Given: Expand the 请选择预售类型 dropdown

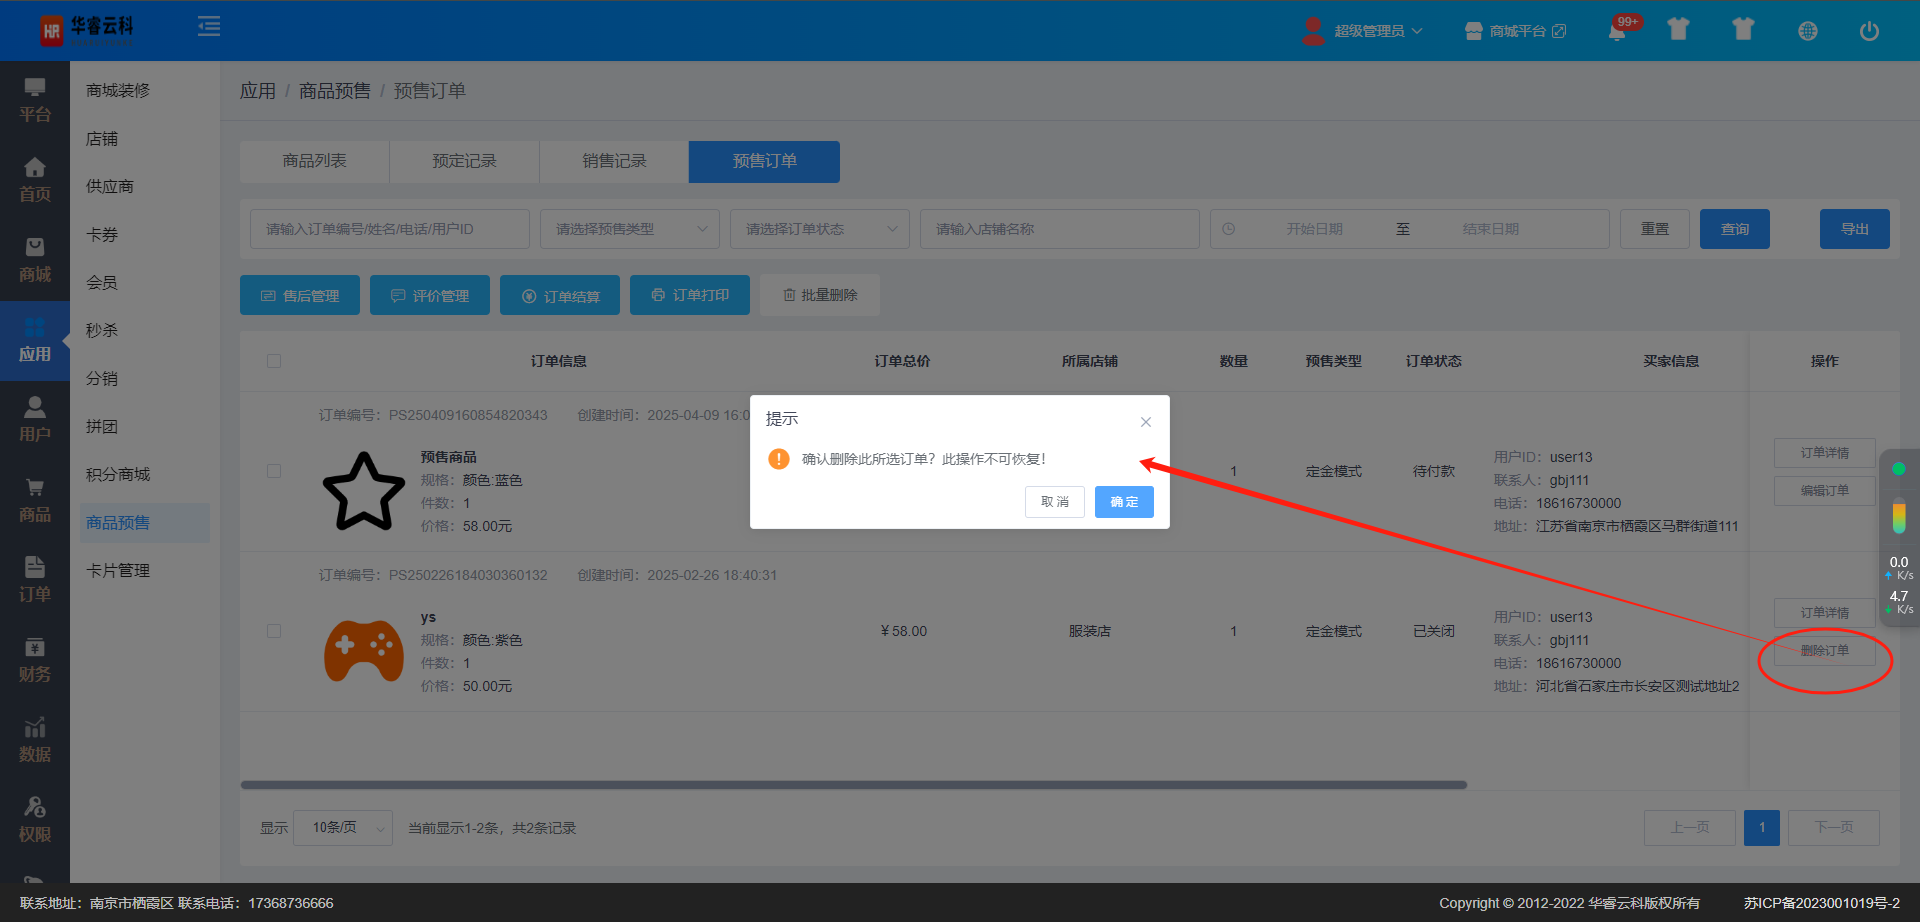Looking at the screenshot, I should (x=629, y=229).
